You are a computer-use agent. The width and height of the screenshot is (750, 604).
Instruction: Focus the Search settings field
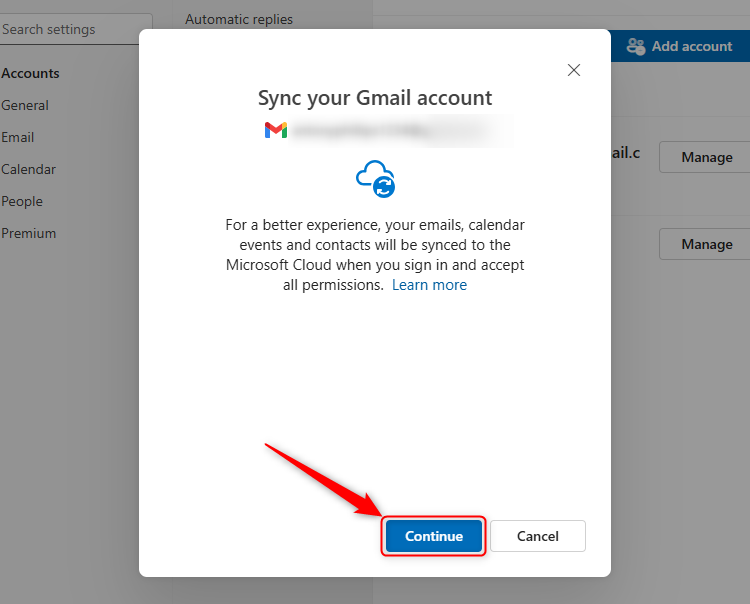click(x=76, y=29)
